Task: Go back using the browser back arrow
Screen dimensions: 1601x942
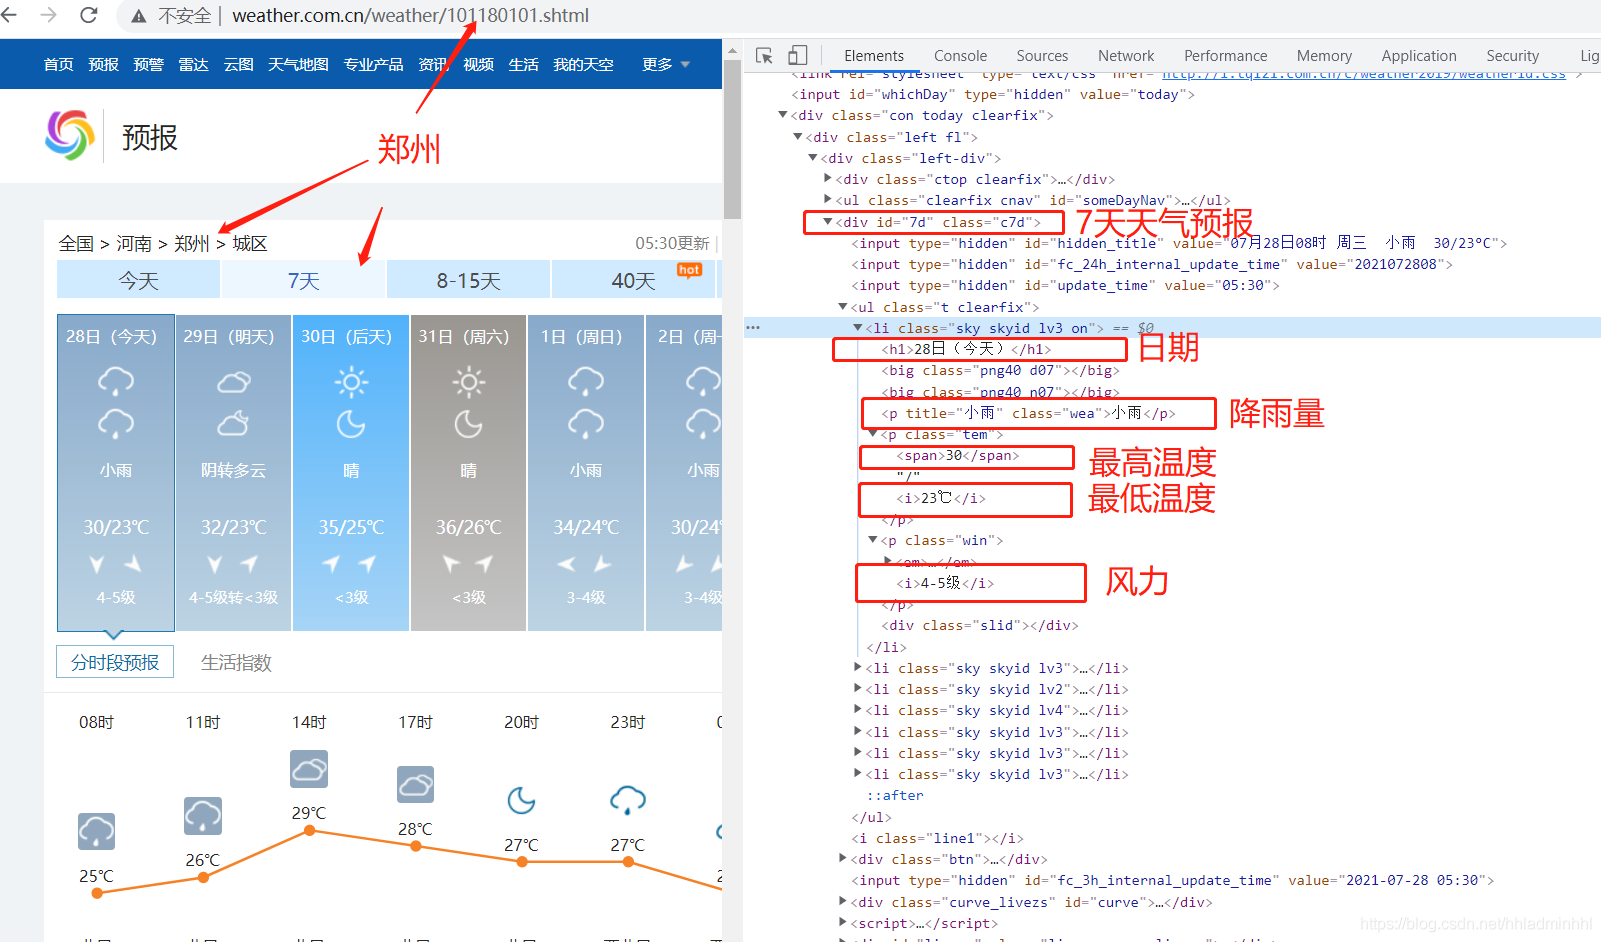Action: coord(10,15)
